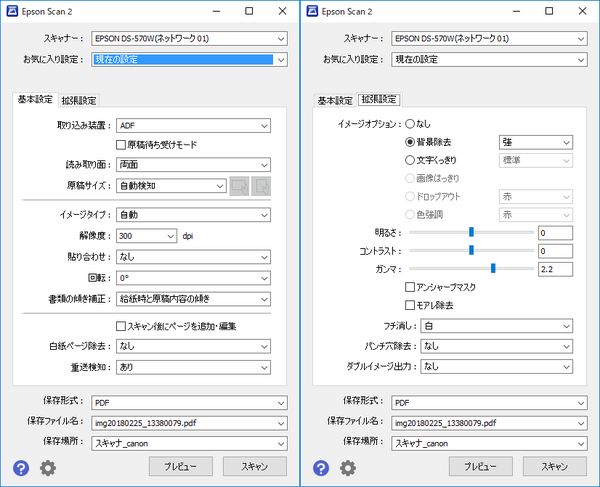Open 保存場所 dropdown in right window
The width and height of the screenshot is (600, 487).
point(489,443)
